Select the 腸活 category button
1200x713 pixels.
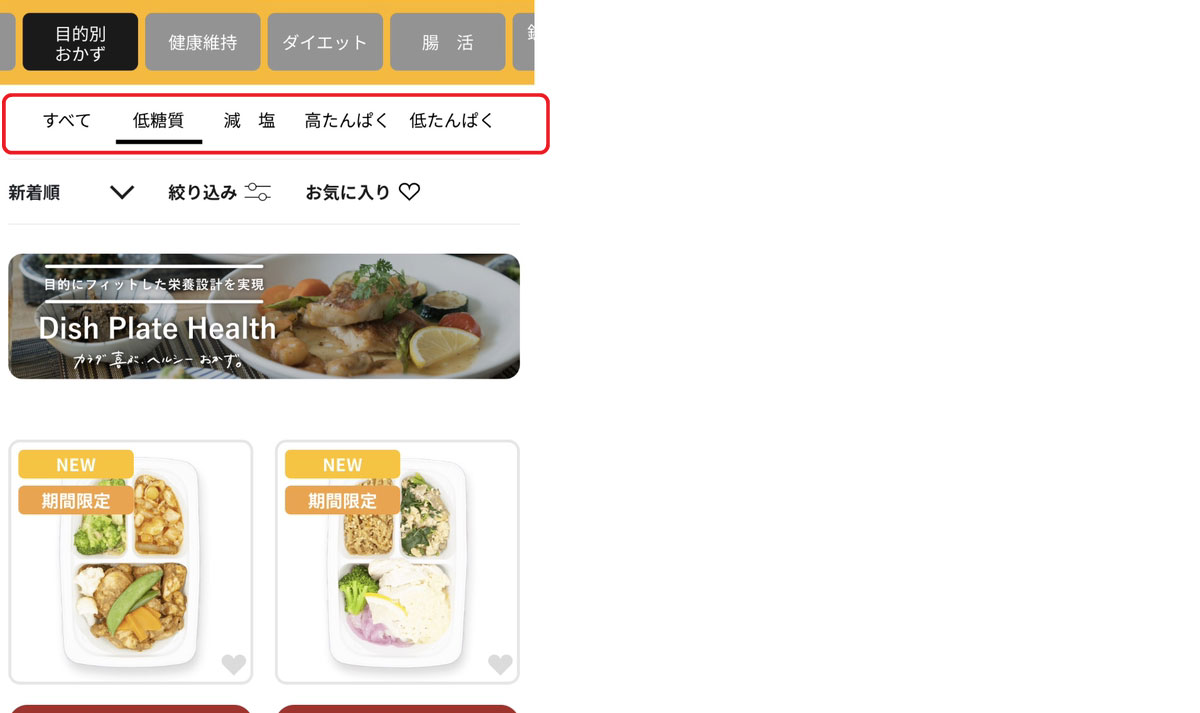[447, 42]
